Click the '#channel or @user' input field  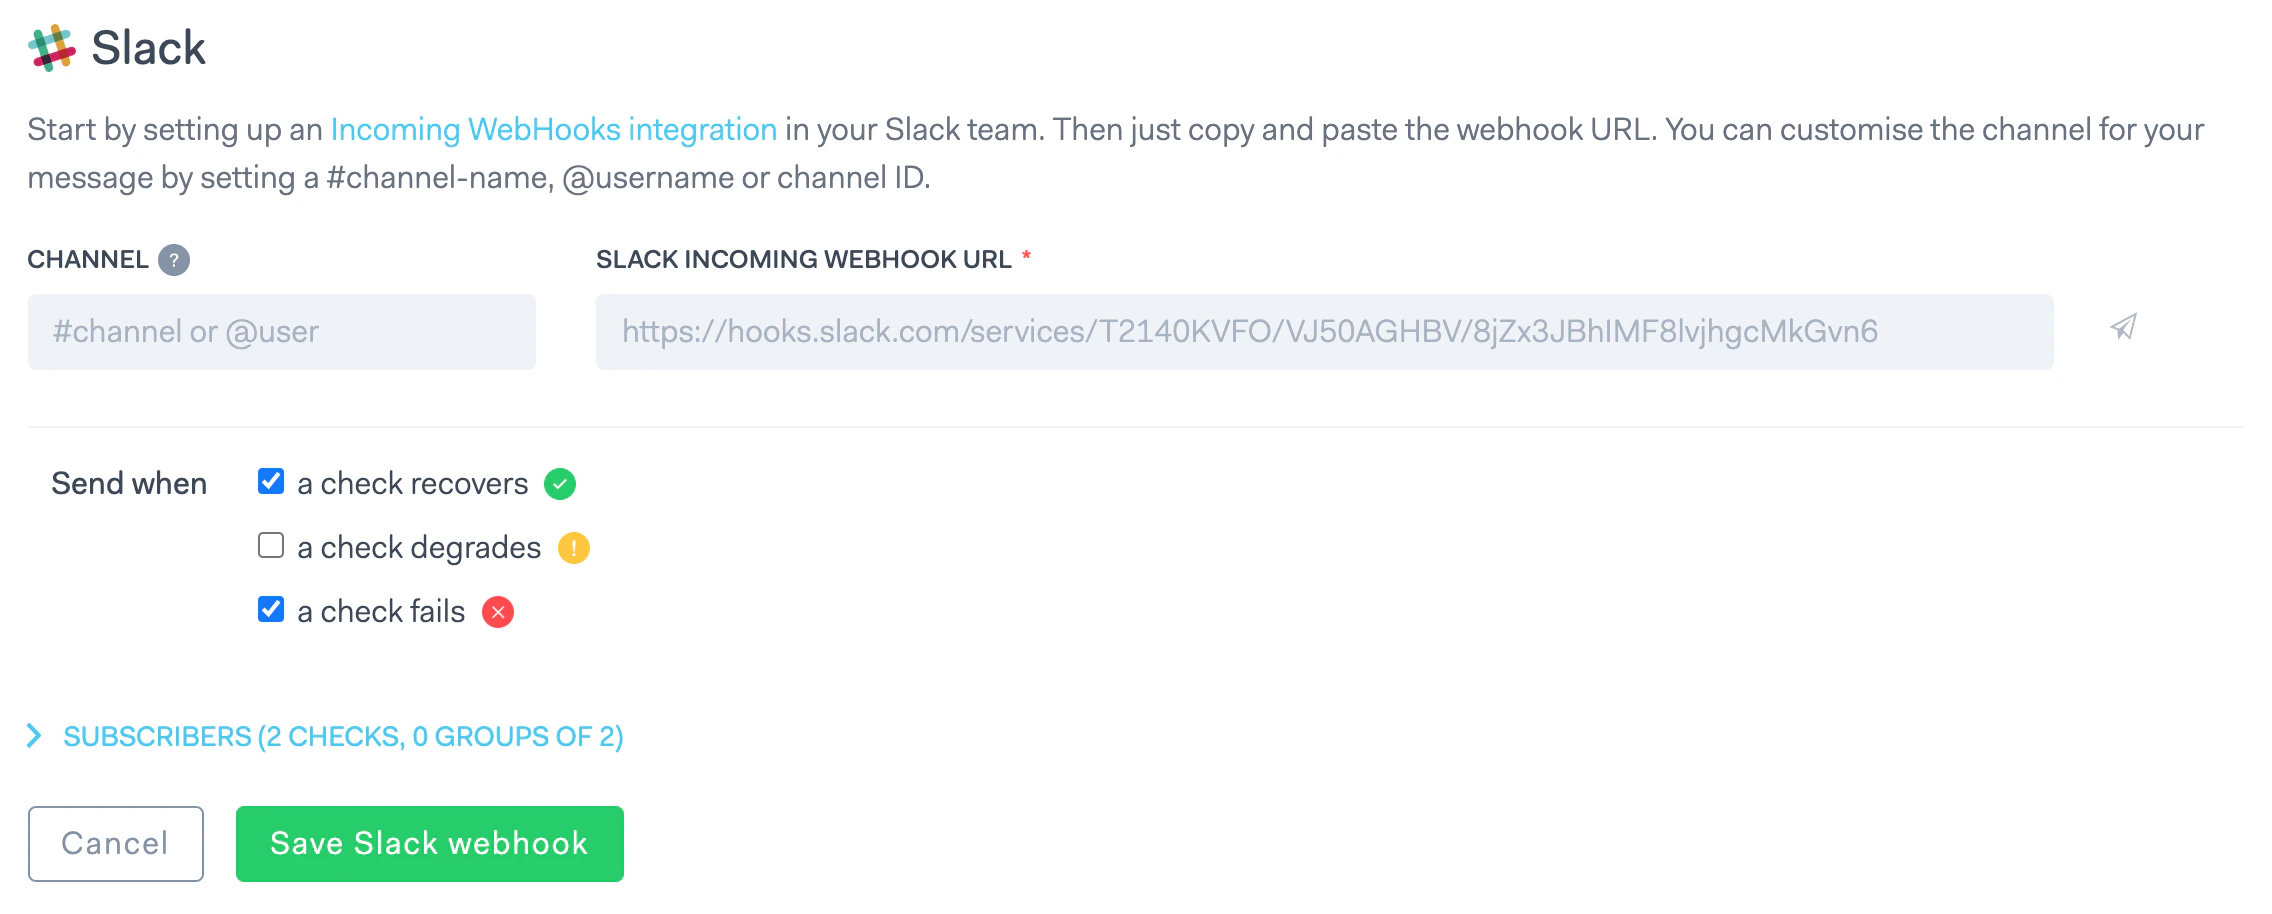pos(281,331)
